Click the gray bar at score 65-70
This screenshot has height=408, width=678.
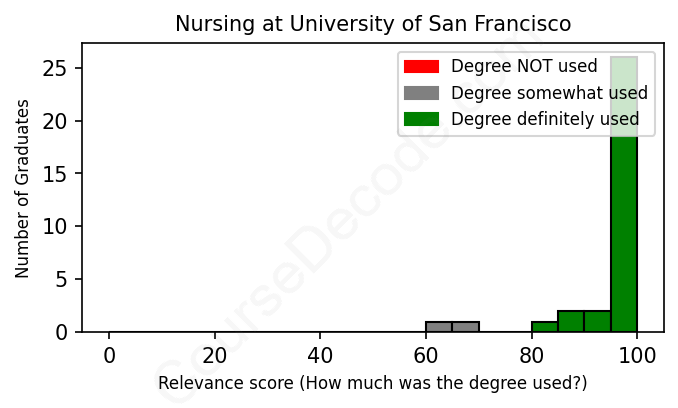(x=465, y=326)
